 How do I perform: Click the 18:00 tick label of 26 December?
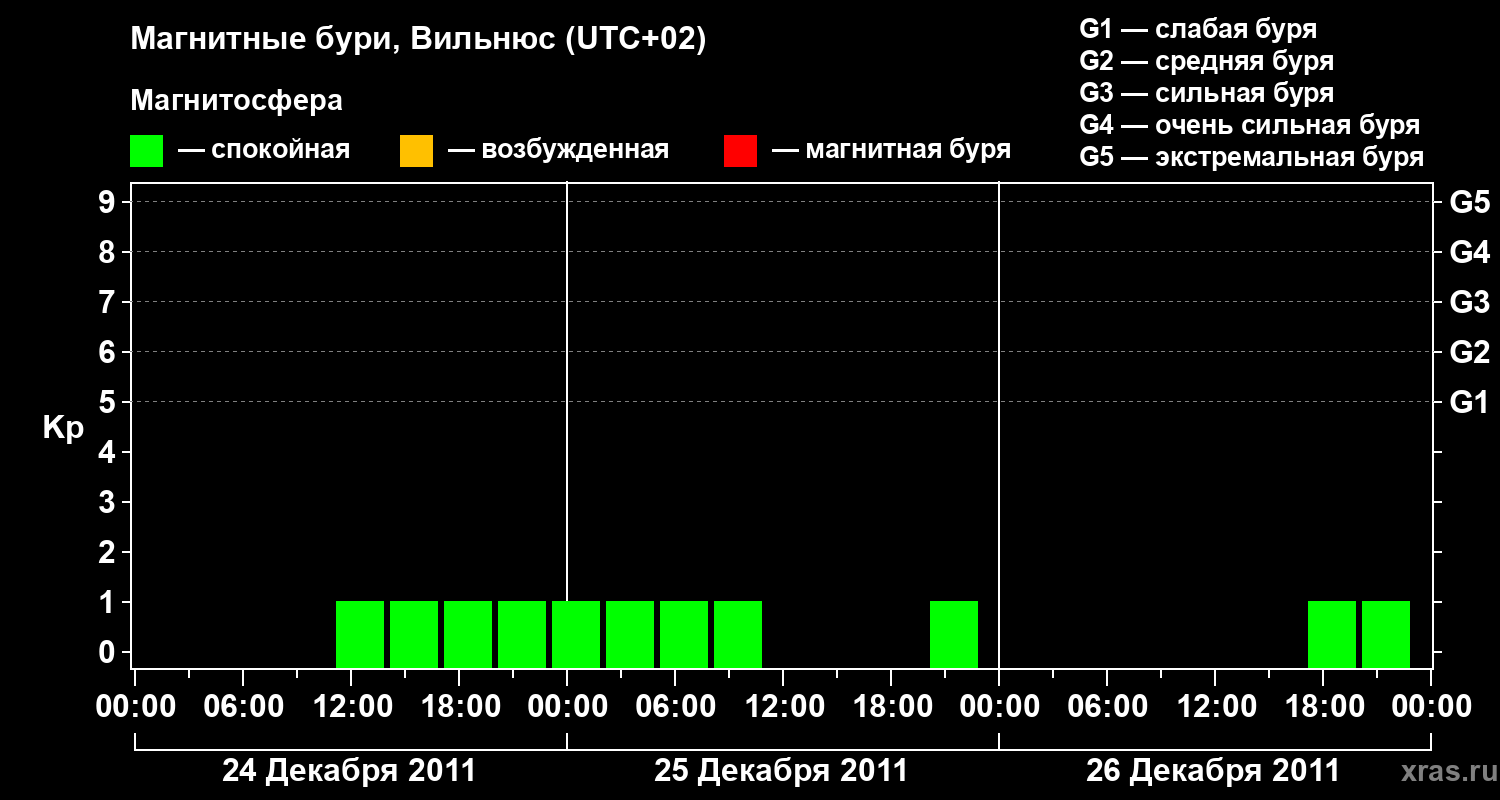pos(1323,706)
